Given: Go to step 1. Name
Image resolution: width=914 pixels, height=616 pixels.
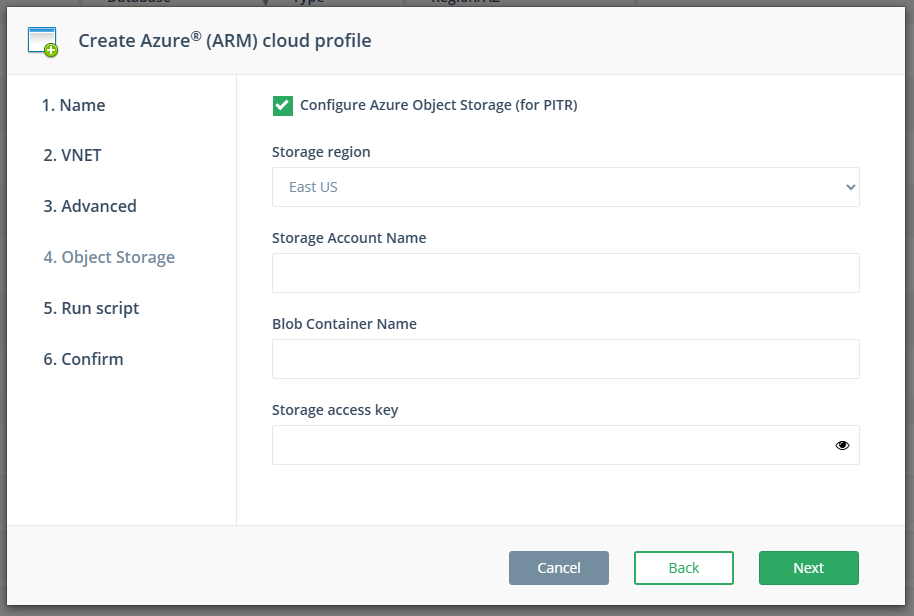Looking at the screenshot, I should point(73,105).
